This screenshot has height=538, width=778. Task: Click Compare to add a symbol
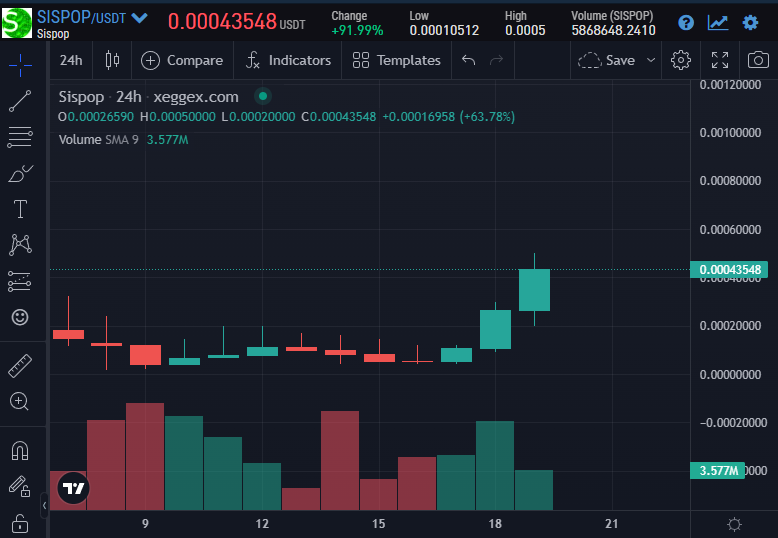[182, 61]
